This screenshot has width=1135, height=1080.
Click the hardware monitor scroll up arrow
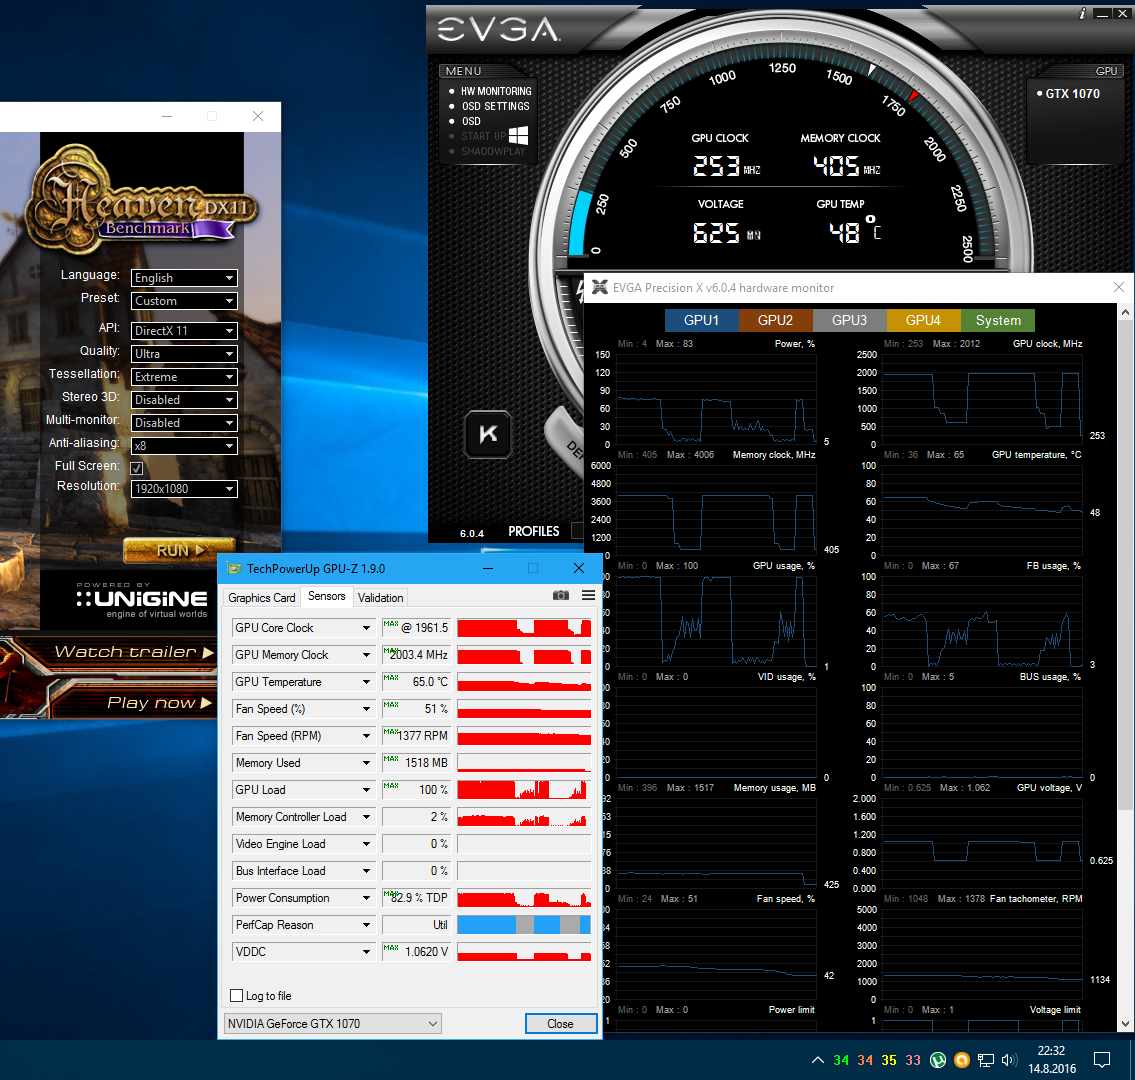1125,312
